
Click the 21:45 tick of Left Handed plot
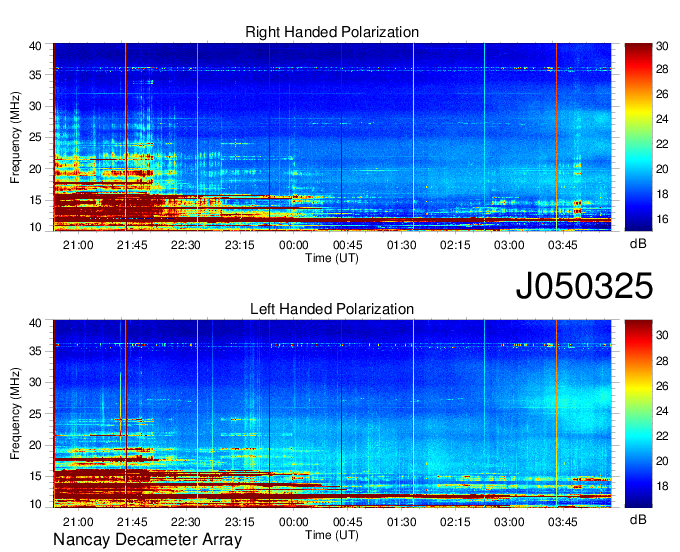coord(132,522)
